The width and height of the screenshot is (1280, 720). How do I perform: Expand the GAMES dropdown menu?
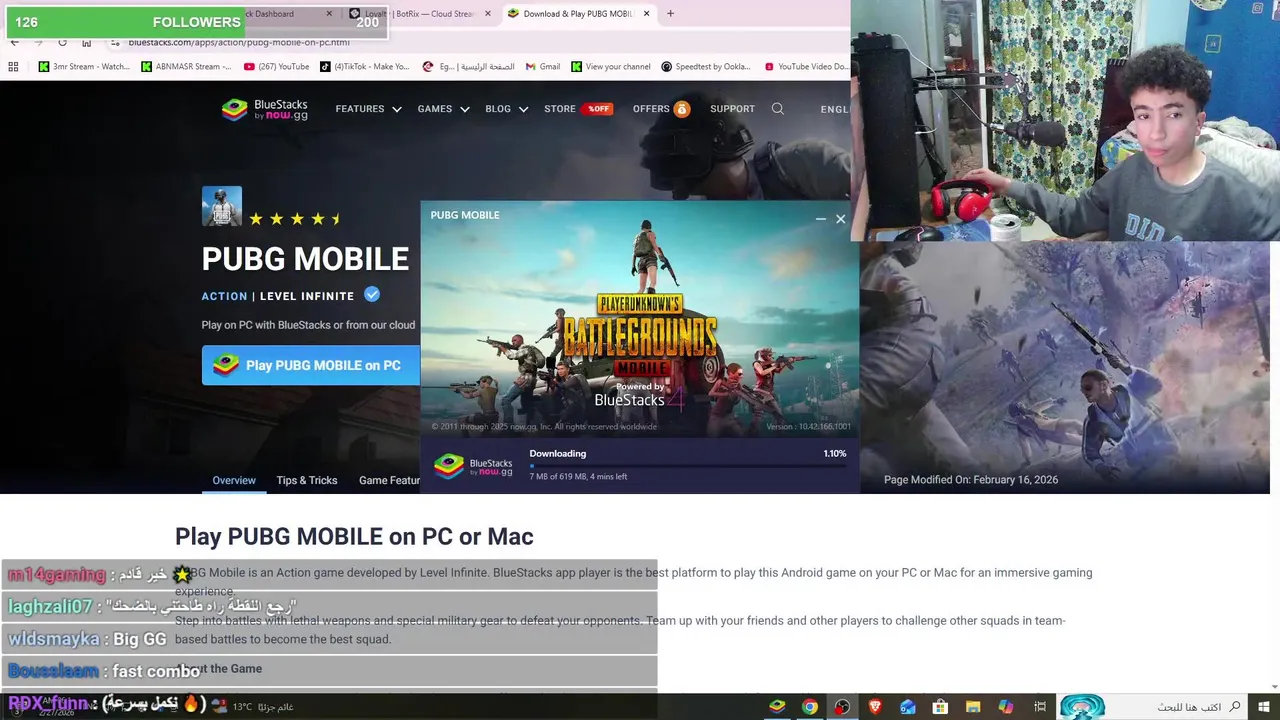click(x=443, y=109)
